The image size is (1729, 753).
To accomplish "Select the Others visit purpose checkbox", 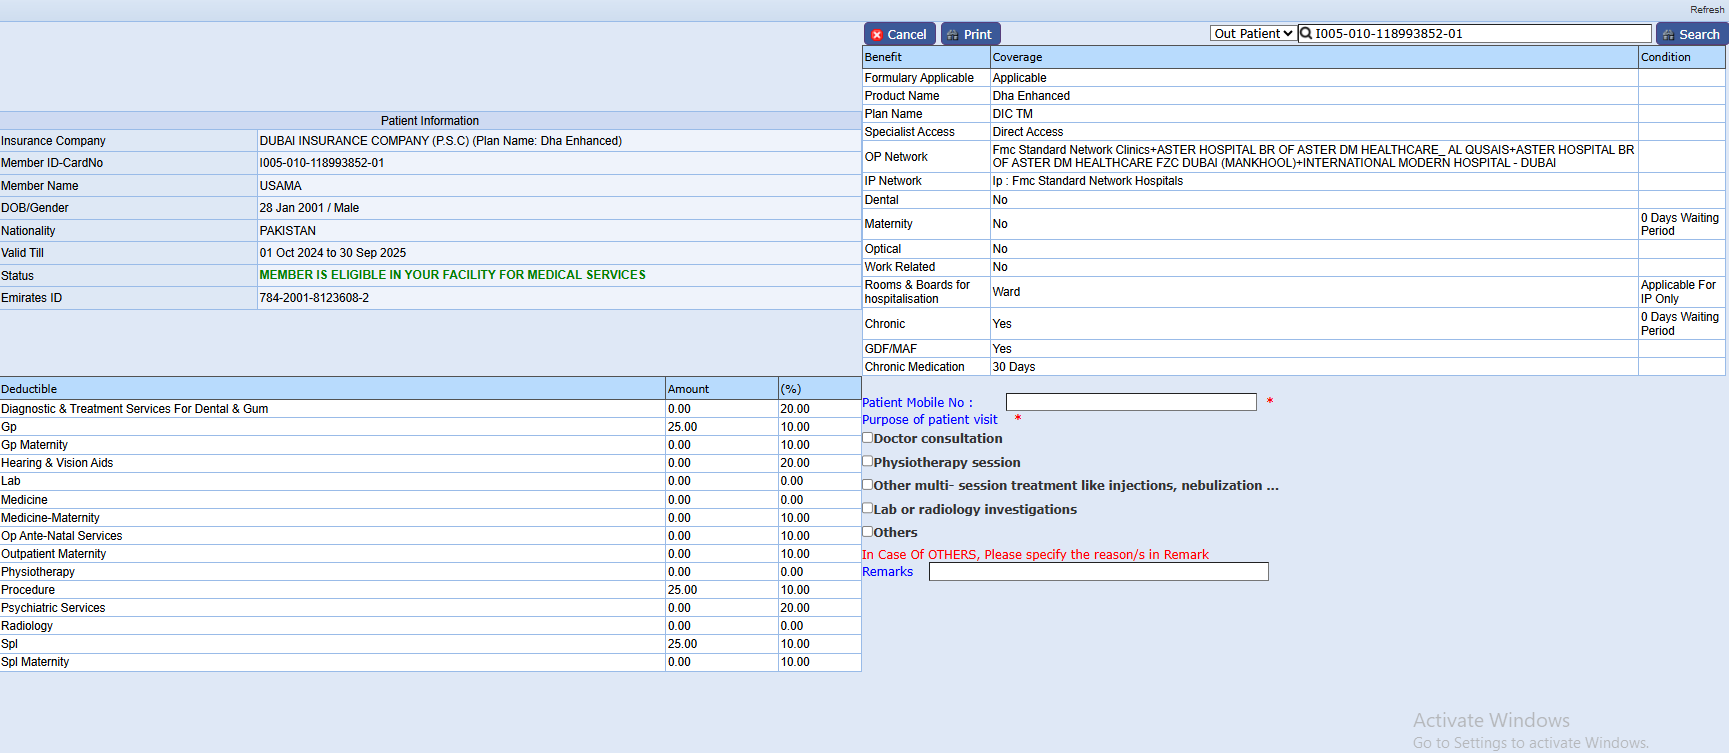I will click(x=868, y=532).
